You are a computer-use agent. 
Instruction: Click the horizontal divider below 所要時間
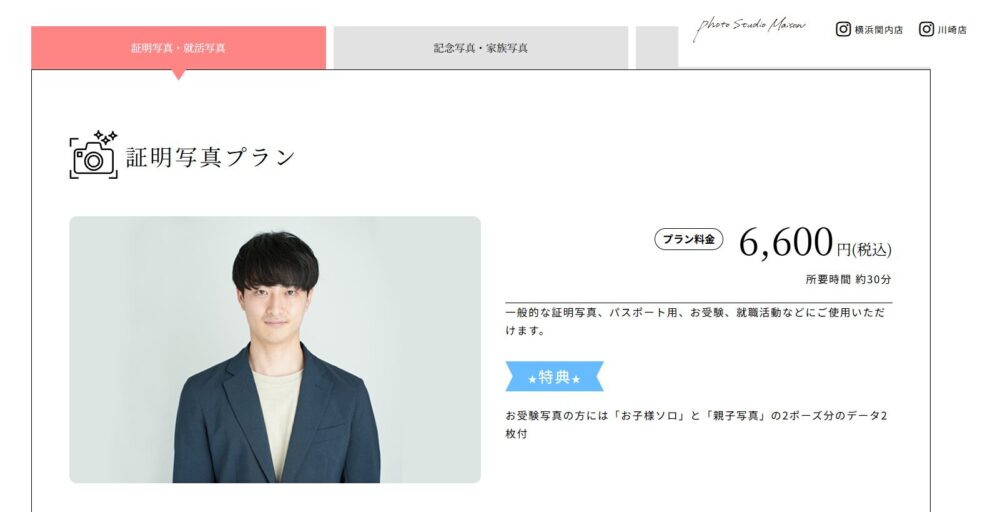click(699, 302)
